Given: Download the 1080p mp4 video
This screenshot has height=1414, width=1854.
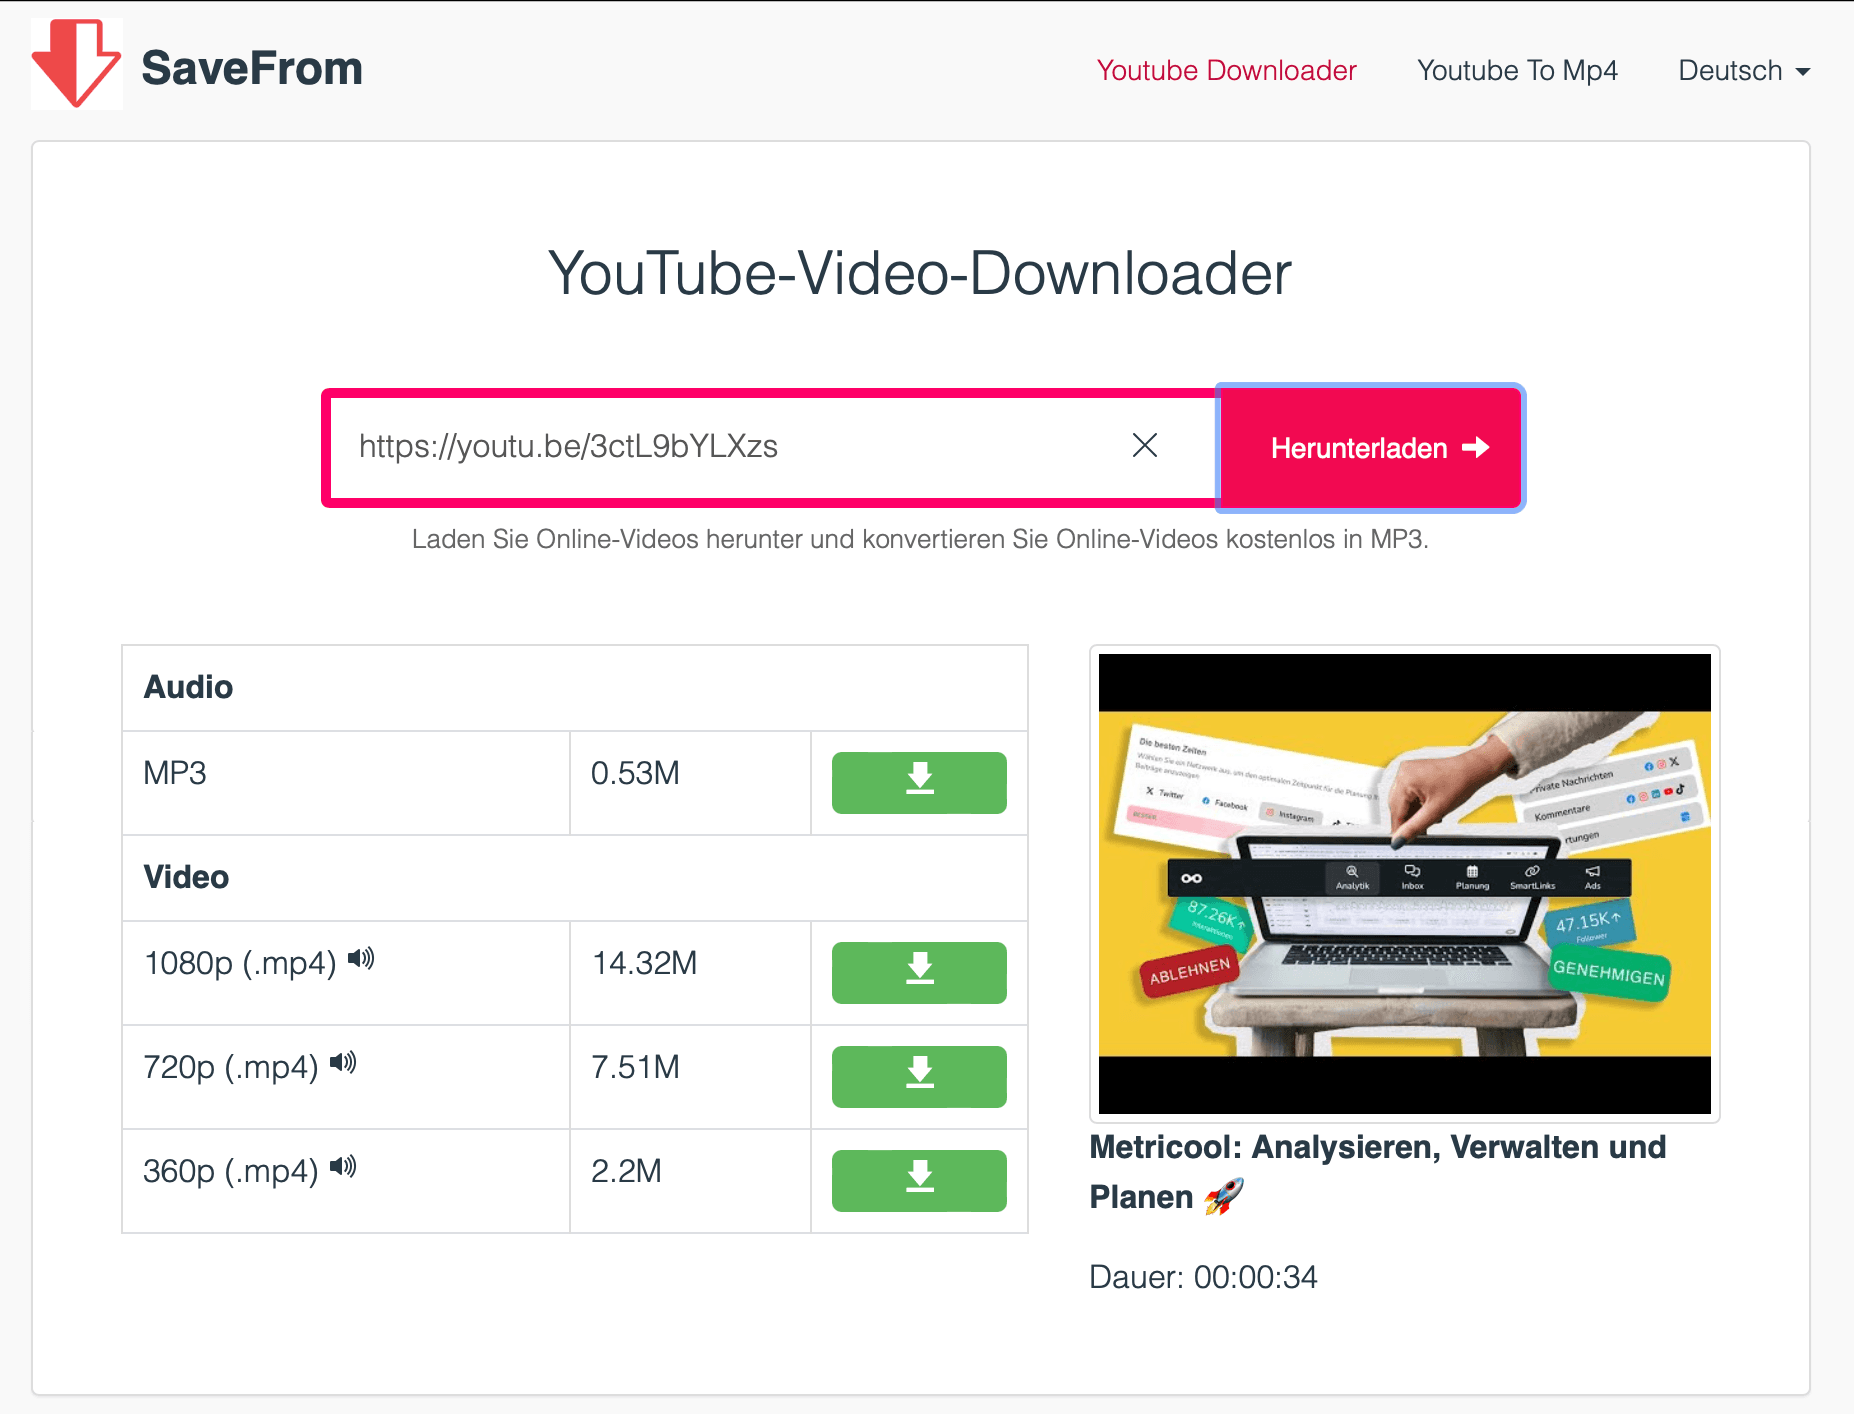Looking at the screenshot, I should pyautogui.click(x=918, y=972).
